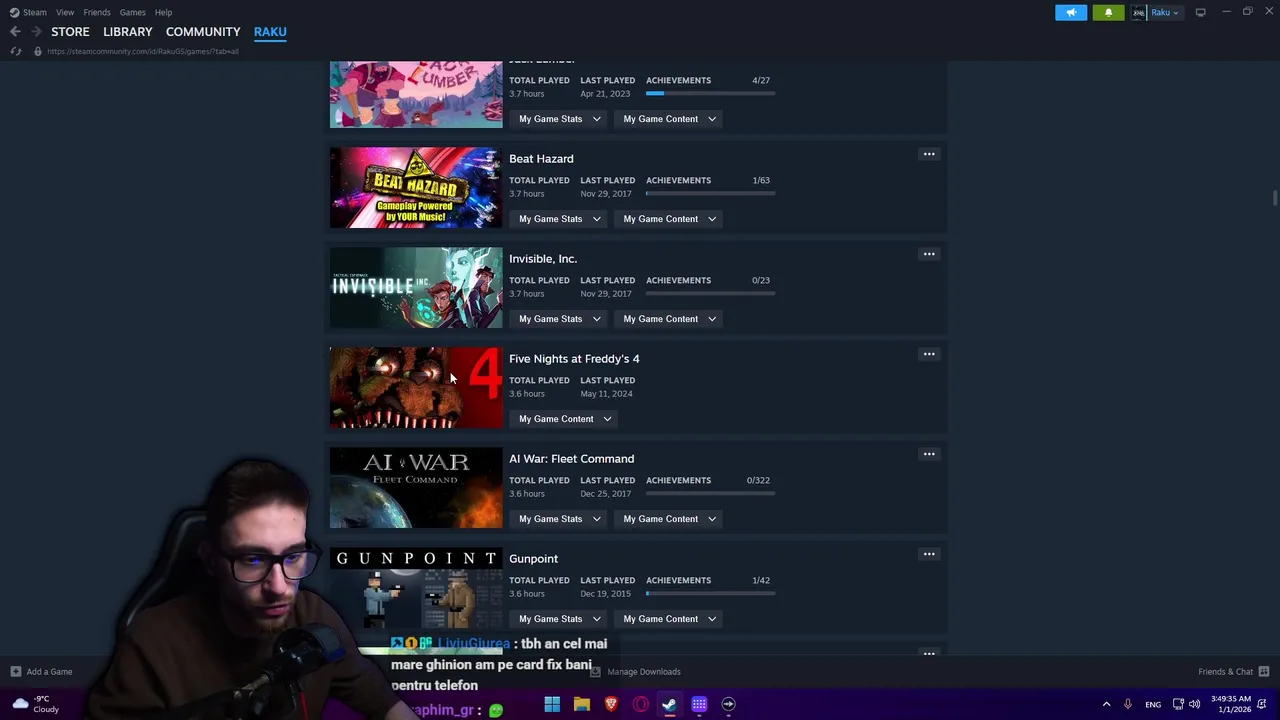Show hidden system tray icons
The width and height of the screenshot is (1280, 720).
pos(1106,705)
